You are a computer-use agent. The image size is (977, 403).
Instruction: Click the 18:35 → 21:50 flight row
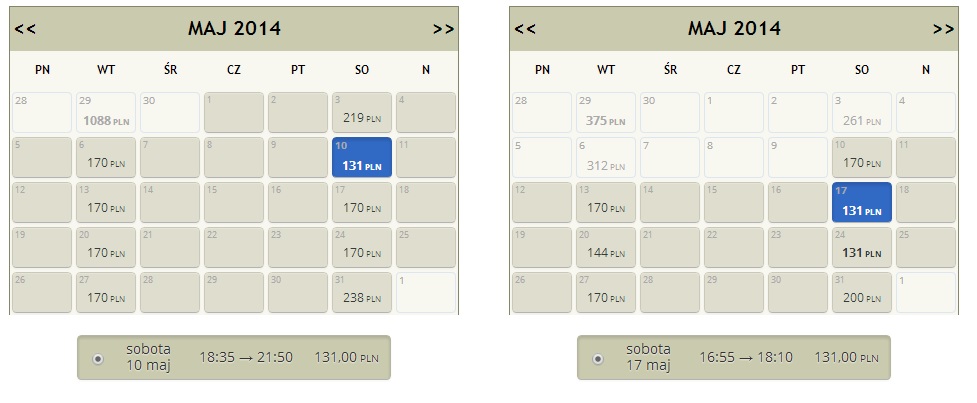click(x=234, y=358)
